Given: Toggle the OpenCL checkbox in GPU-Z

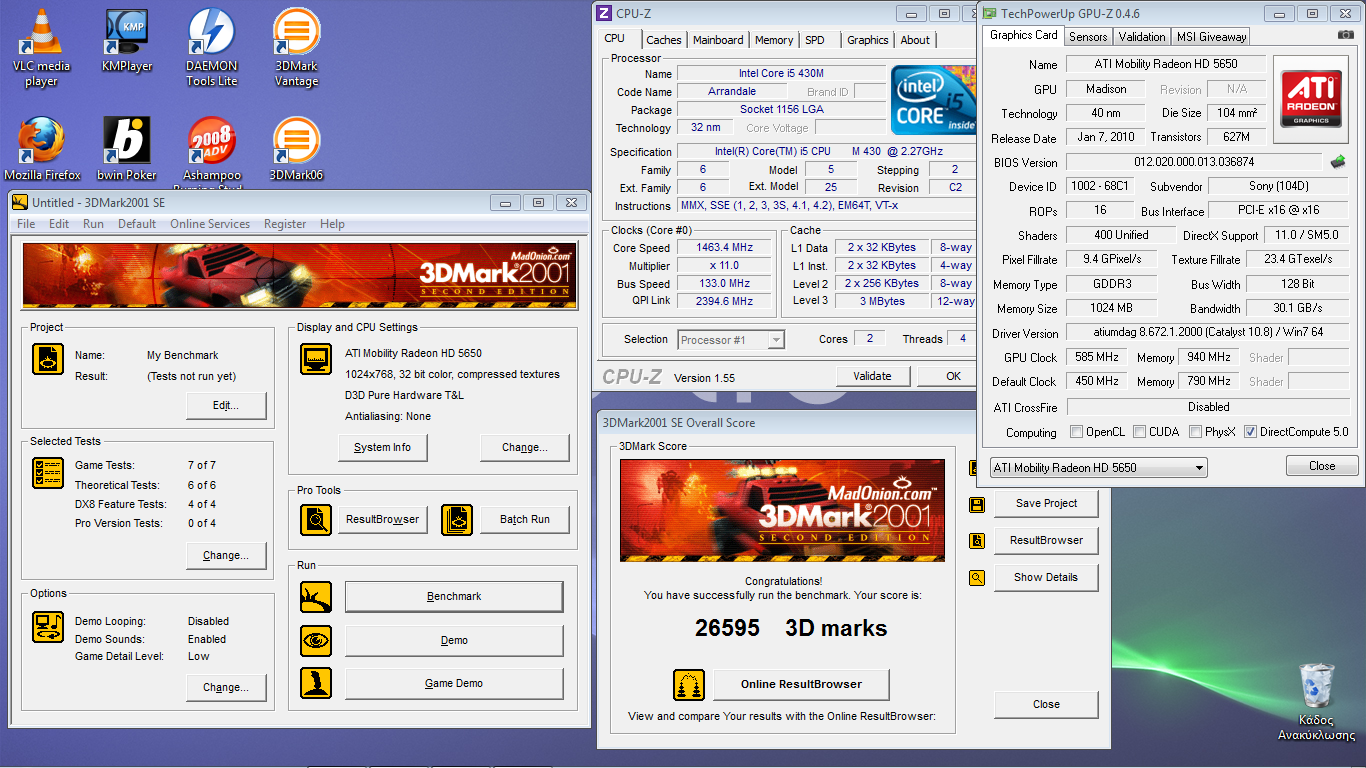Looking at the screenshot, I should 1076,432.
